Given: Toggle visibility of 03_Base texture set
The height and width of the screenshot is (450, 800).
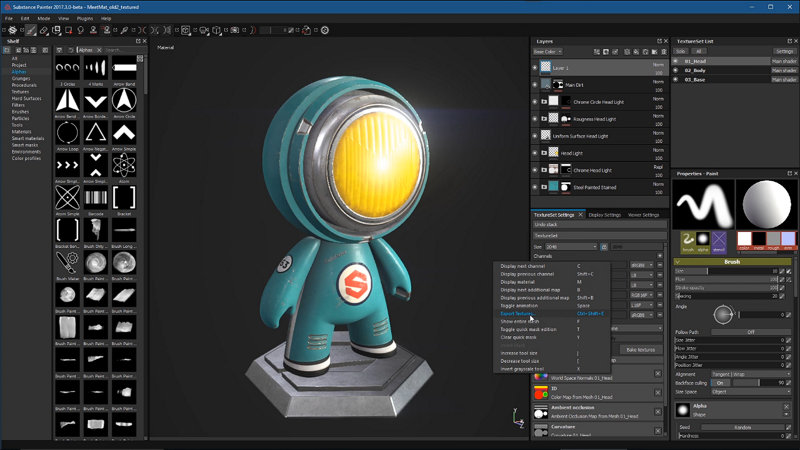Looking at the screenshot, I should [x=676, y=80].
